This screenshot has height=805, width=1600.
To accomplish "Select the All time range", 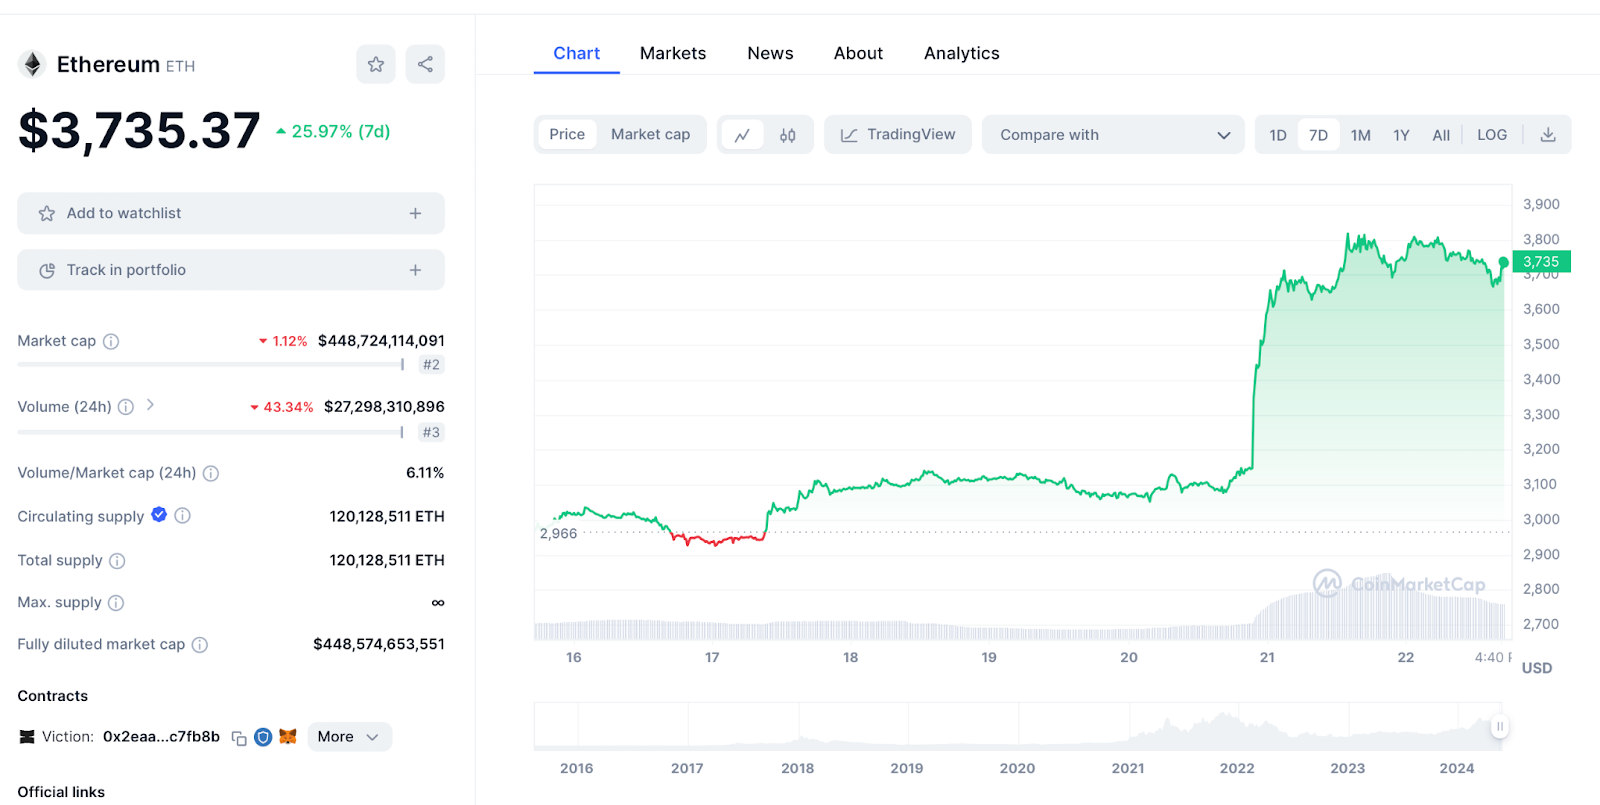I will 1441,135.
